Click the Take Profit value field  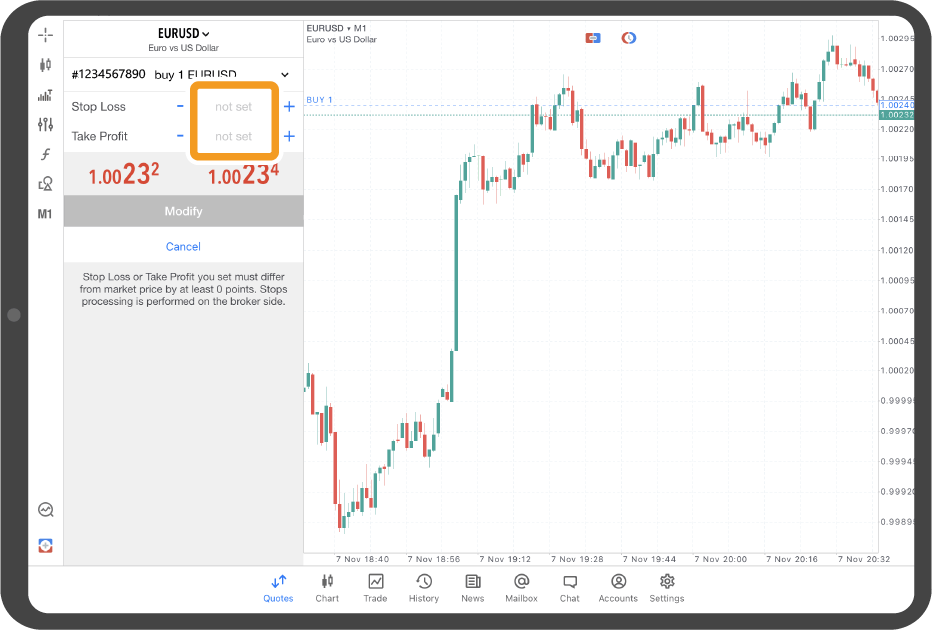click(234, 136)
